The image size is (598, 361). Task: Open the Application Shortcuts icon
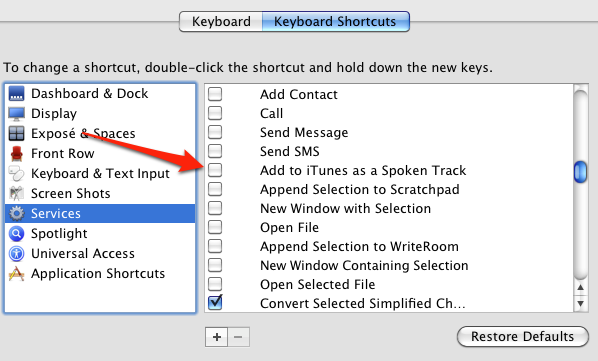[x=16, y=273]
